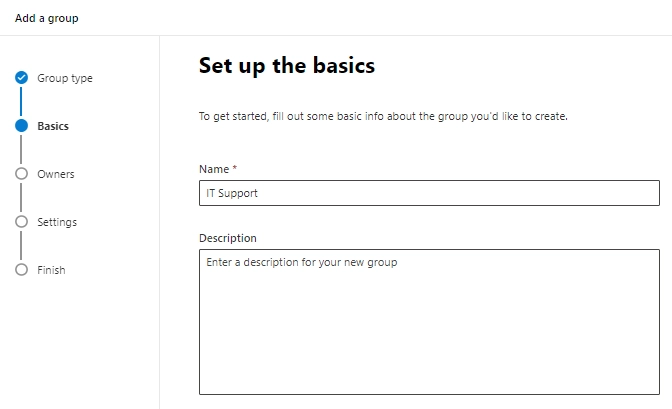The width and height of the screenshot is (672, 409).
Task: Click the Add a group panel title
Action: click(47, 18)
